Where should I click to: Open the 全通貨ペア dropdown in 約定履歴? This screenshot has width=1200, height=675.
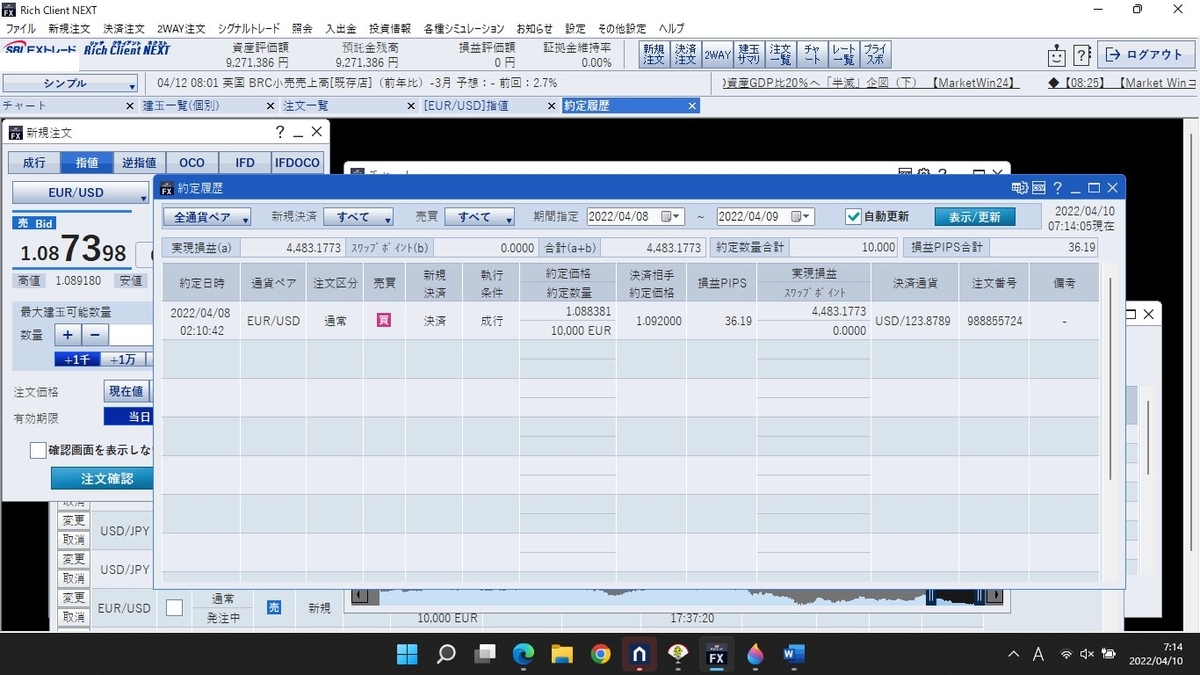(x=208, y=217)
